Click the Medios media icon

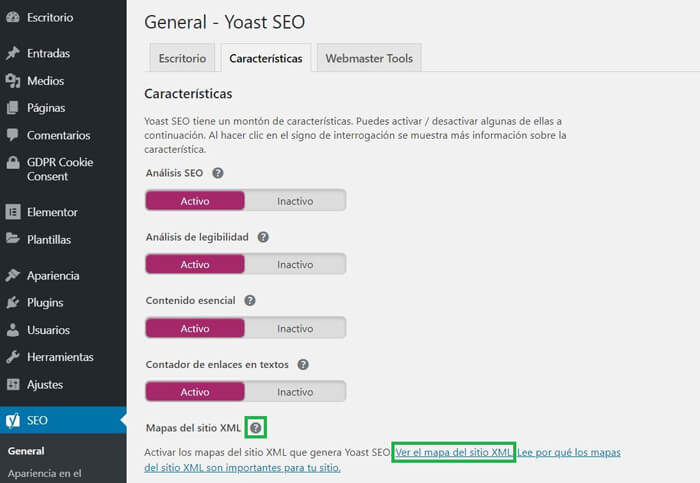(13, 81)
